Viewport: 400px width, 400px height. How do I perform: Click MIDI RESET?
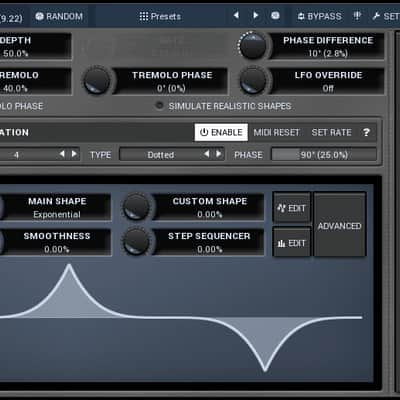276,133
